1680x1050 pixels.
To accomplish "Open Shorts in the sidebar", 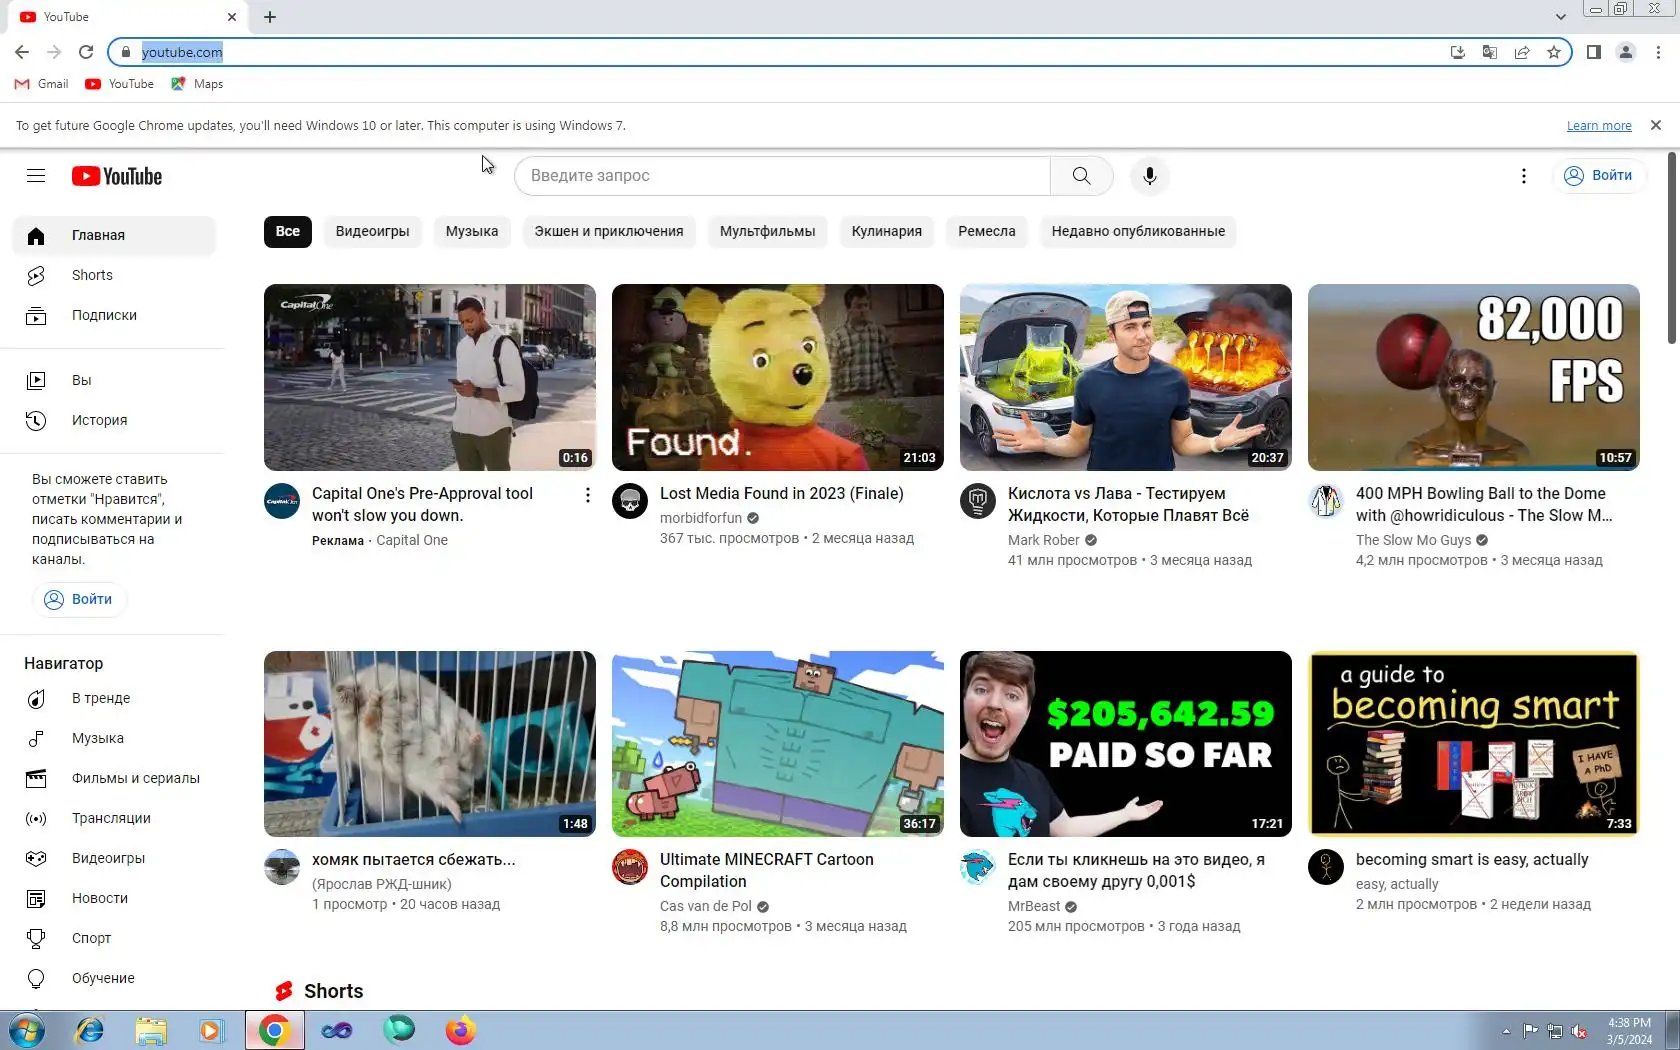I will coord(114,275).
